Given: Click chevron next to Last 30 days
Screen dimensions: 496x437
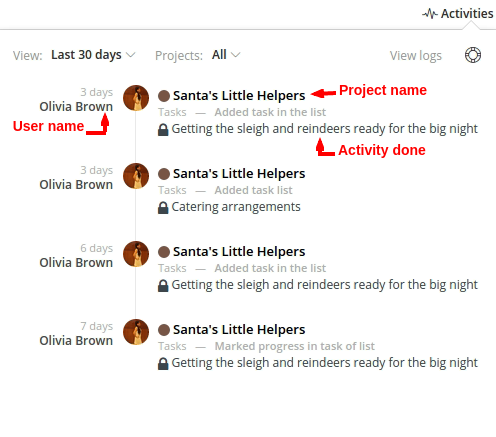Looking at the screenshot, I should (131, 55).
